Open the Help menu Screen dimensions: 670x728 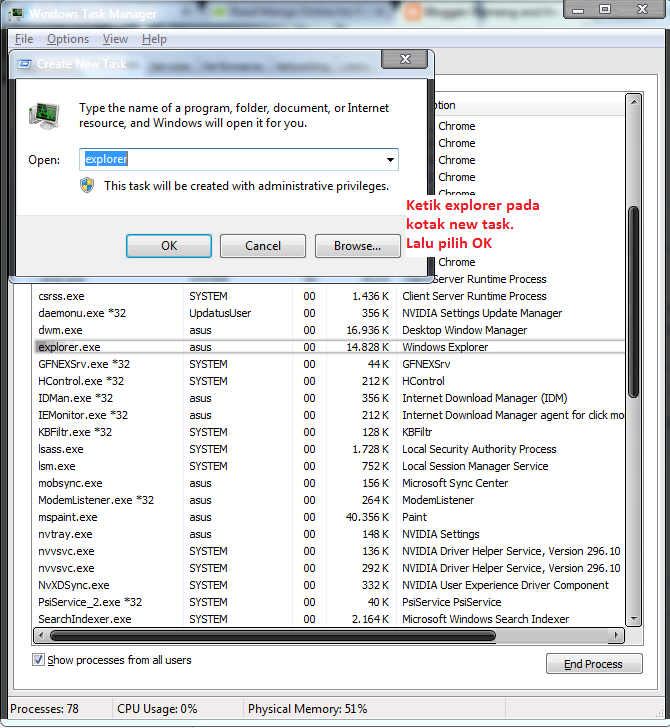[154, 39]
